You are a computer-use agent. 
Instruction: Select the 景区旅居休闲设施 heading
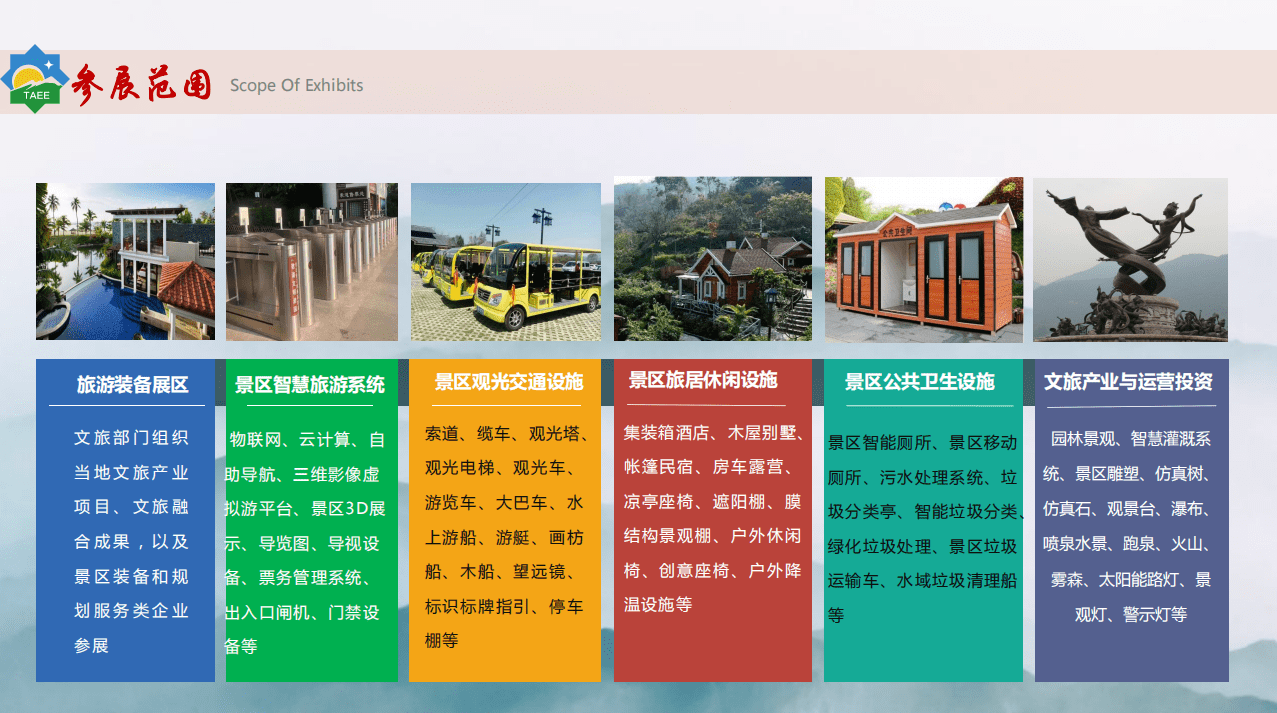coord(702,380)
